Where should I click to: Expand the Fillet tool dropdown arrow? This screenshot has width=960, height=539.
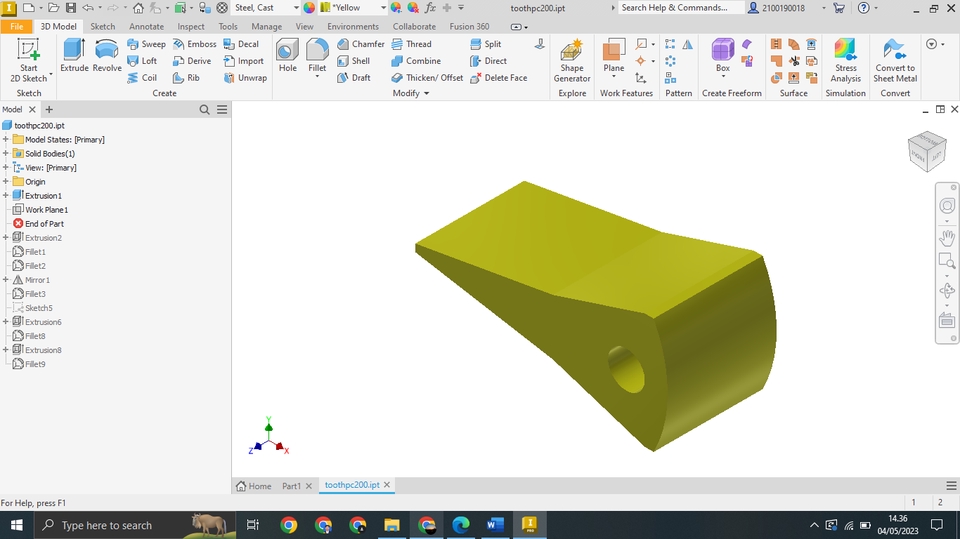tap(317, 77)
